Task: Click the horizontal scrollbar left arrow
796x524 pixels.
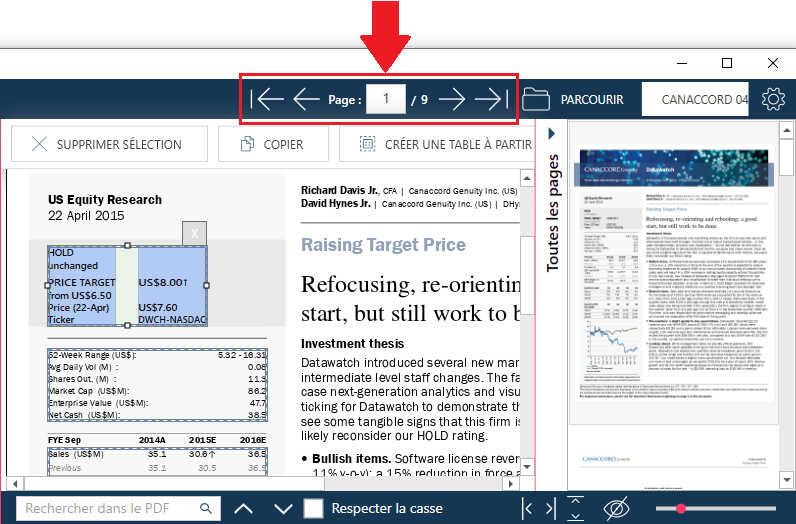Action: (x=15, y=483)
